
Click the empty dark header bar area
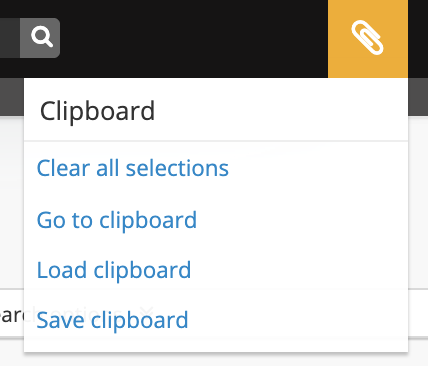point(194,39)
